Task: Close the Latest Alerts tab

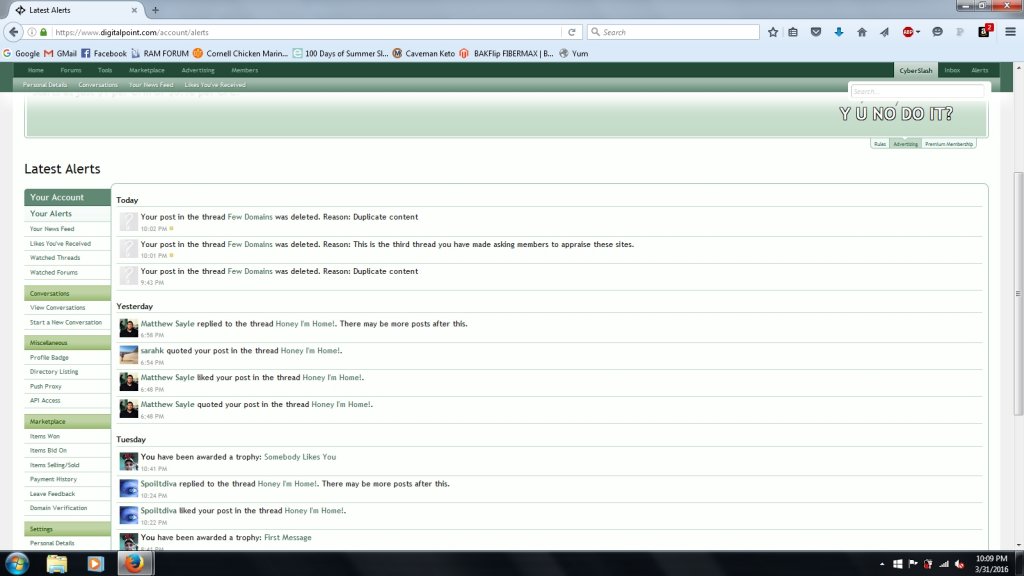Action: click(134, 10)
